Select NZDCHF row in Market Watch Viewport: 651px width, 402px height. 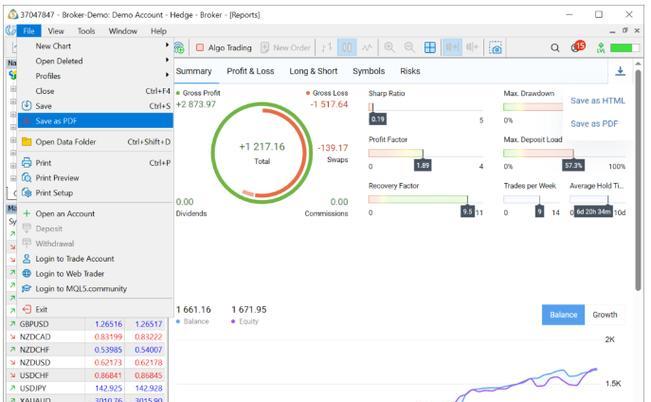click(x=87, y=349)
